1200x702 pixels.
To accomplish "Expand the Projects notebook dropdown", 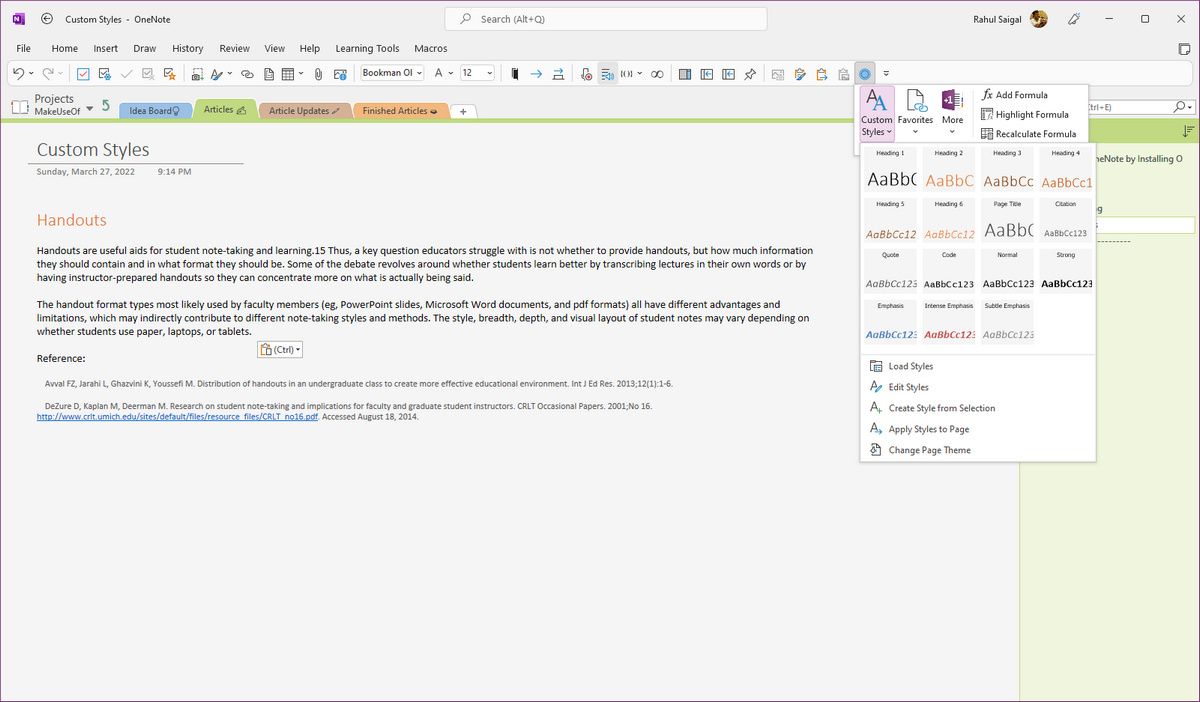I will click(x=90, y=107).
